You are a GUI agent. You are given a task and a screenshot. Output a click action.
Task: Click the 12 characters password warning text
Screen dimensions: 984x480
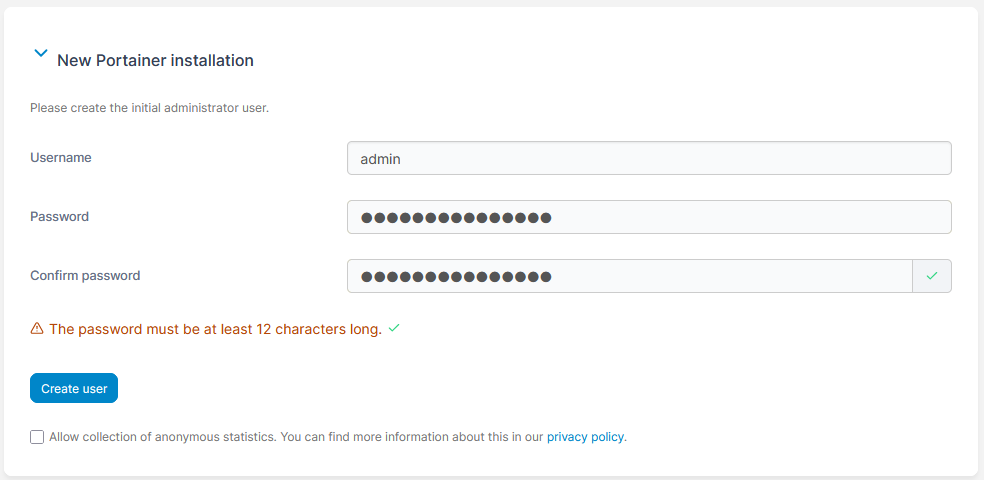tap(215, 328)
